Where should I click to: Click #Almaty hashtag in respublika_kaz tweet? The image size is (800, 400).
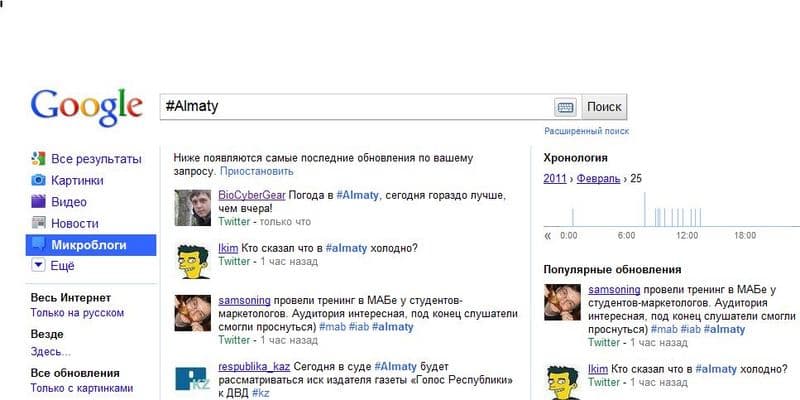tap(396, 367)
